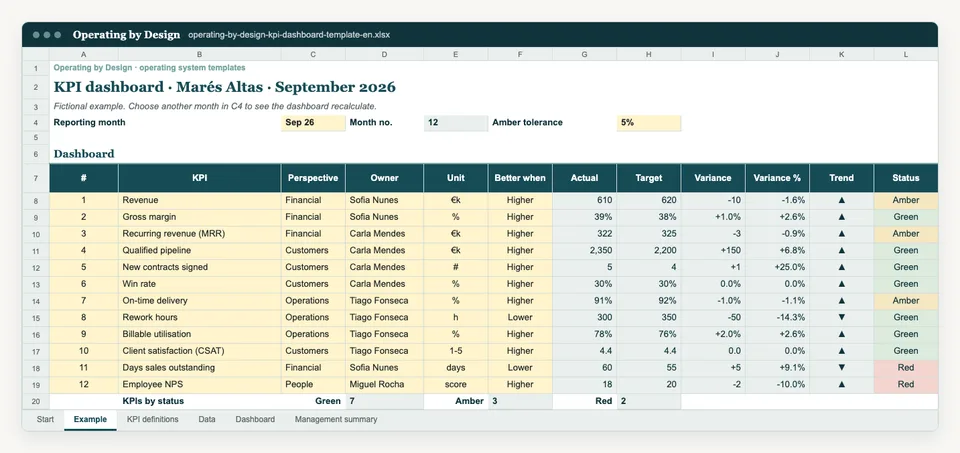Click the trend arrow for Employee NPS
Screen dimensions: 960x453
[841, 384]
